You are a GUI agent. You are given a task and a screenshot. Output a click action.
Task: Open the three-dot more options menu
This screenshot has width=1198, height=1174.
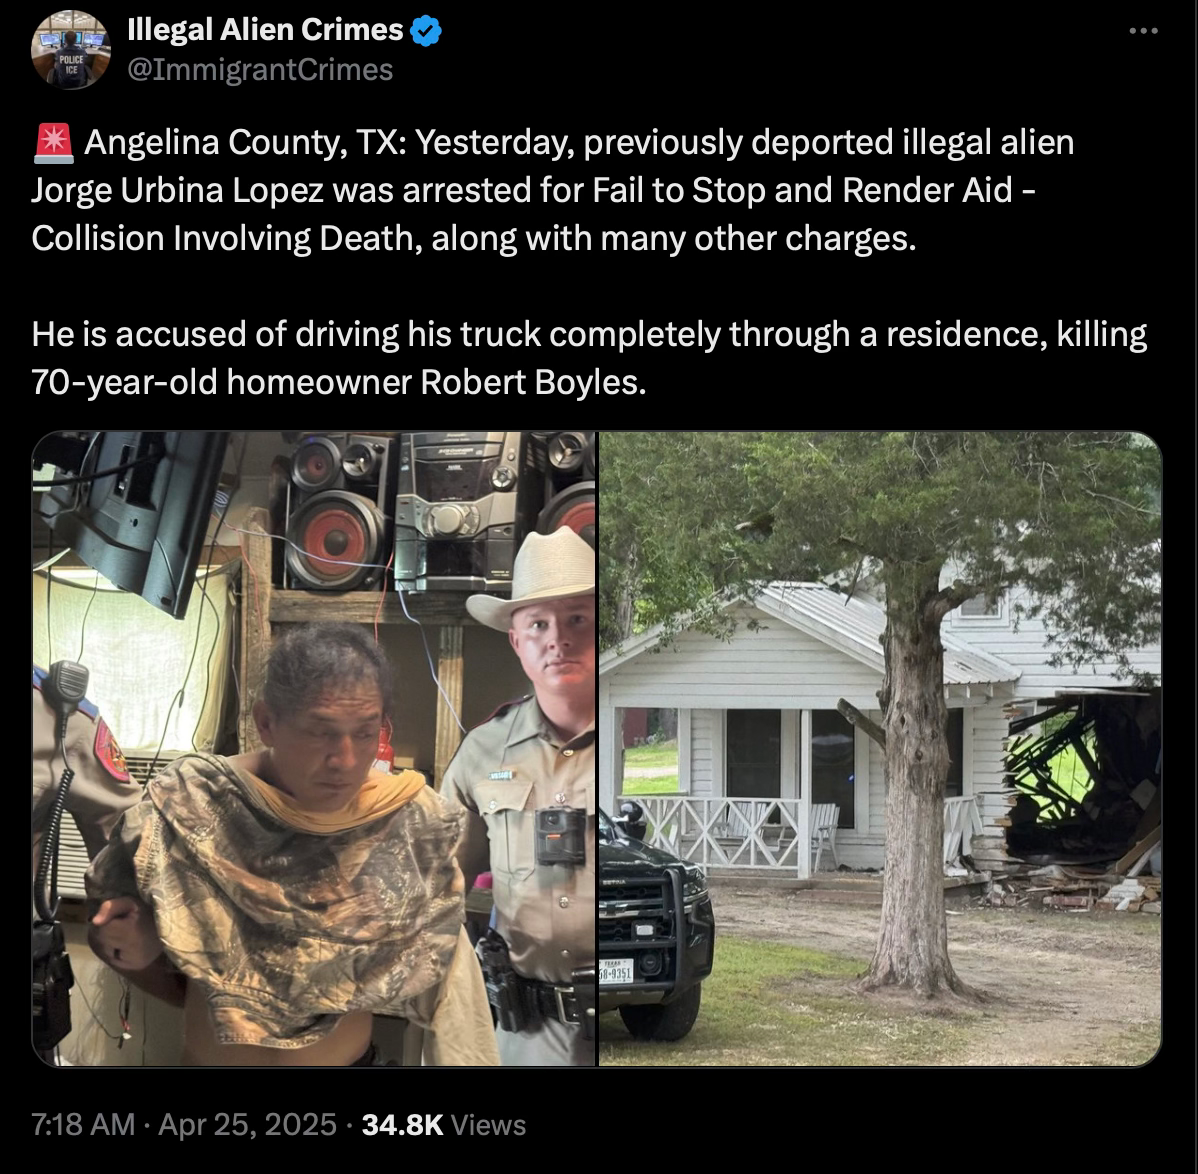point(1143,31)
